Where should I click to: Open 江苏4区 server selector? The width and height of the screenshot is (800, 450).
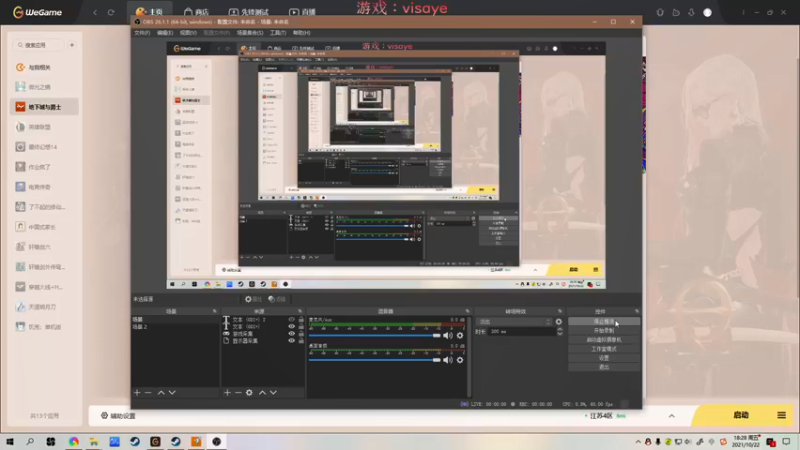601,416
